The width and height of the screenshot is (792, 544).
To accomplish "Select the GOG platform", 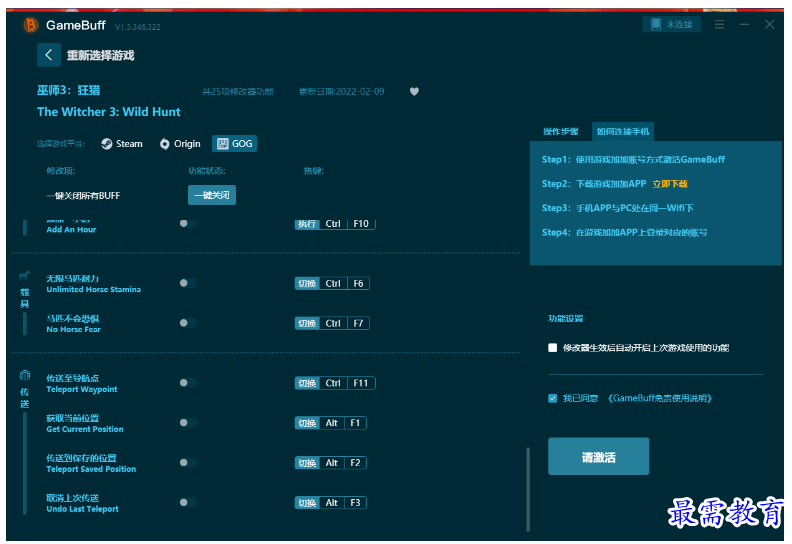I will click(x=234, y=144).
